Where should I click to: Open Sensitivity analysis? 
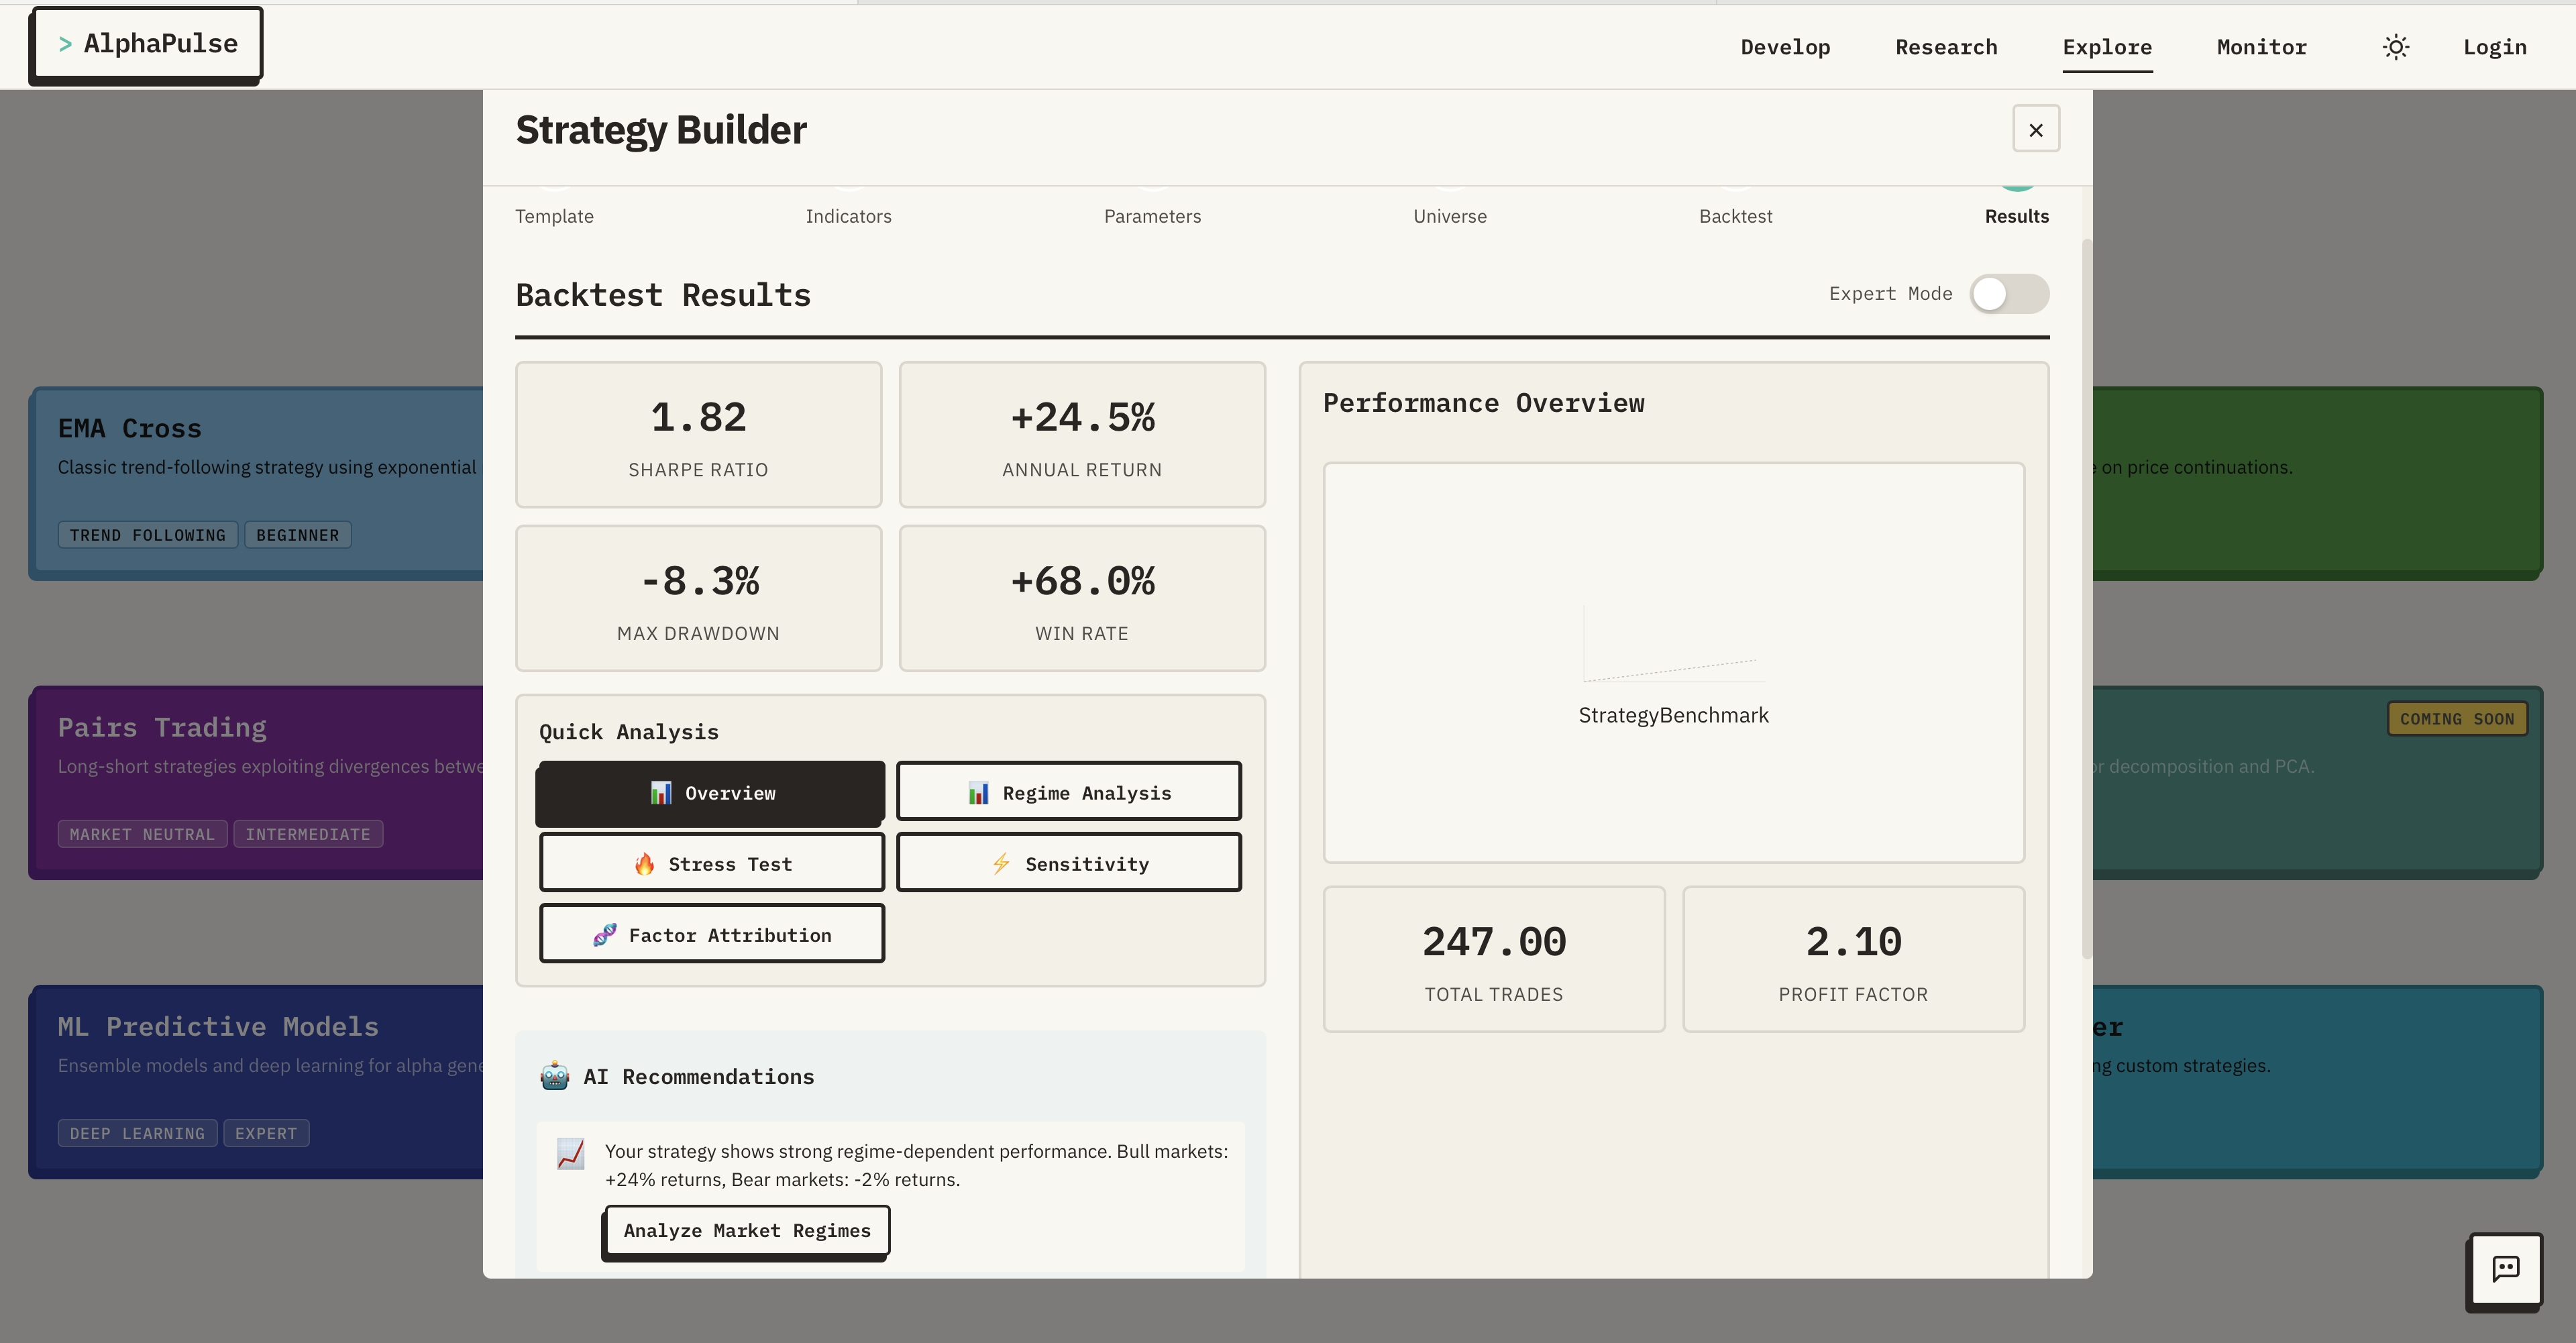point(1068,863)
